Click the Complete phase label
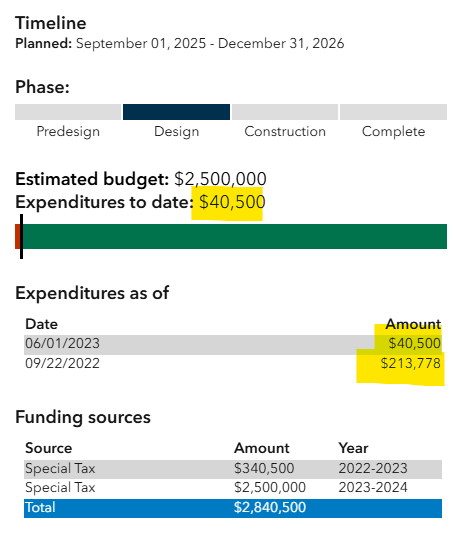 point(393,132)
